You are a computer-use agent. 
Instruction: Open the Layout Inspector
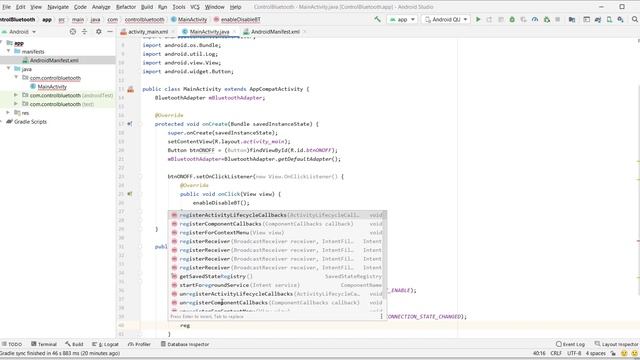pos(616,344)
